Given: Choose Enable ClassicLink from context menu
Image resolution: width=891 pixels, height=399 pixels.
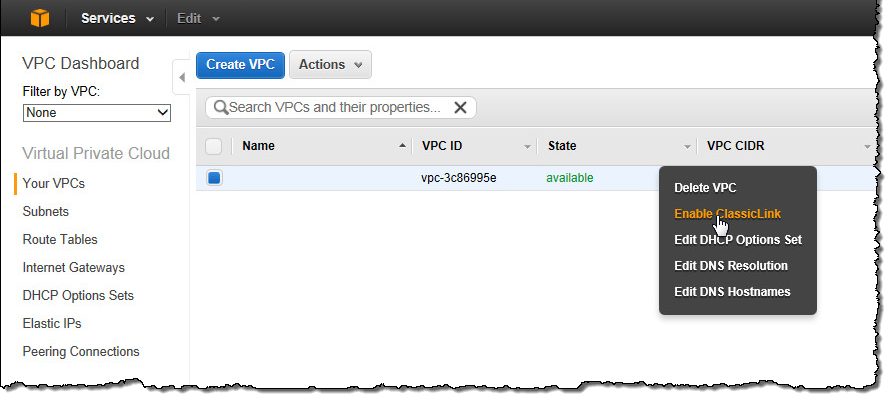Looking at the screenshot, I should pos(727,214).
